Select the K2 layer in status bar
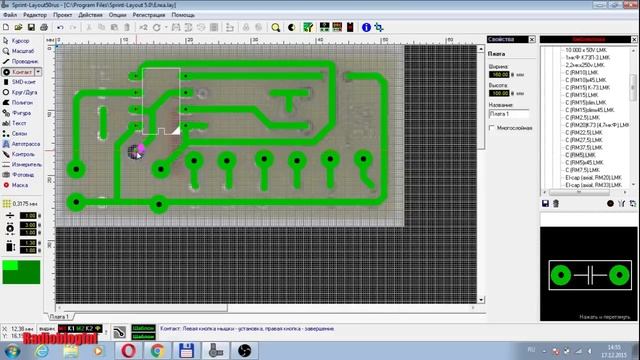Image resolution: width=640 pixels, height=360 pixels. point(89,328)
